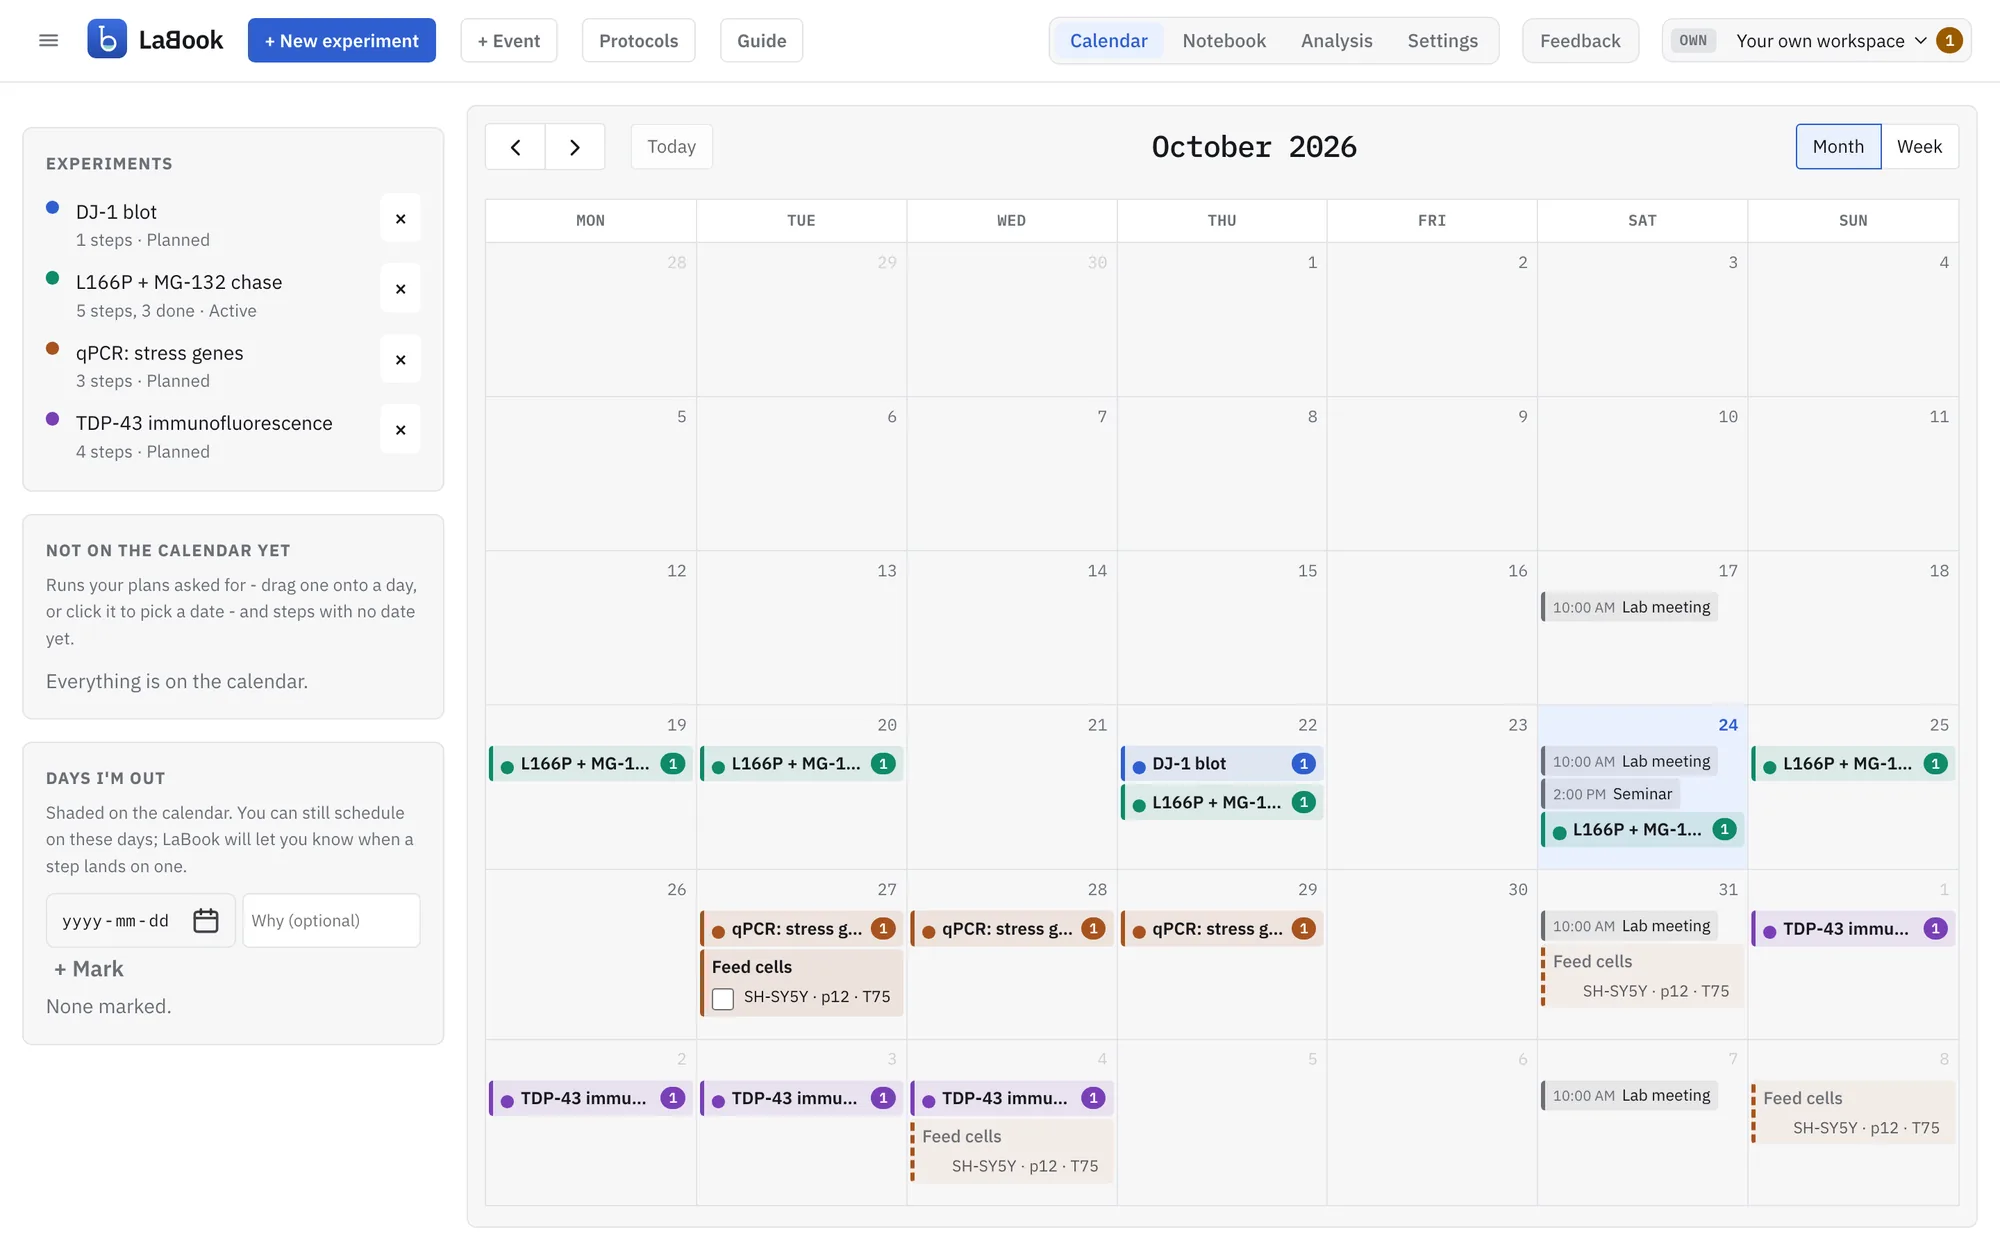Click the Why (optional) input field
The width and height of the screenshot is (2000, 1250).
coord(331,921)
